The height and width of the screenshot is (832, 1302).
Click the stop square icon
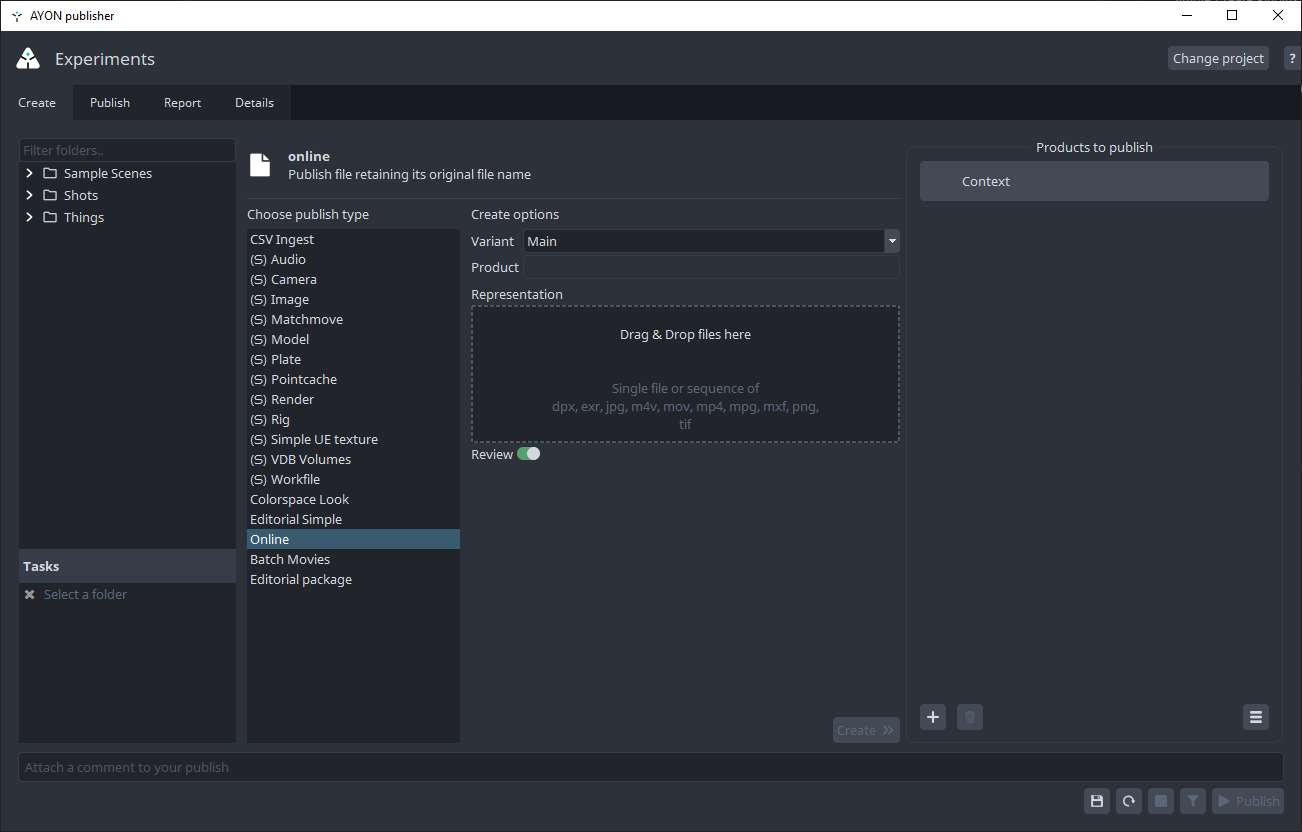pos(1160,801)
